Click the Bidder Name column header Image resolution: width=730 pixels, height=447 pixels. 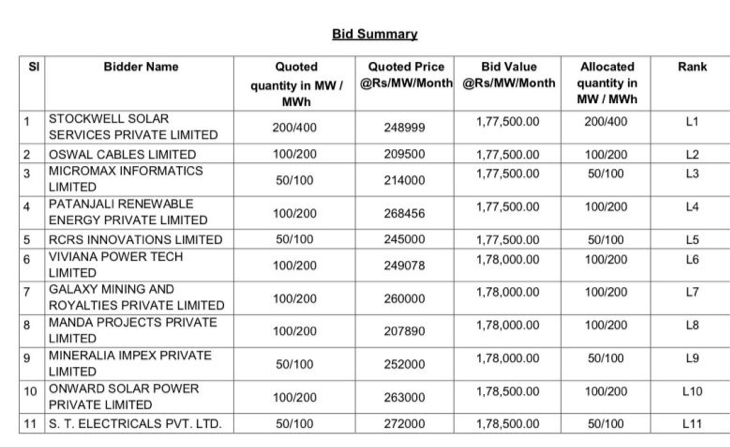pos(141,67)
